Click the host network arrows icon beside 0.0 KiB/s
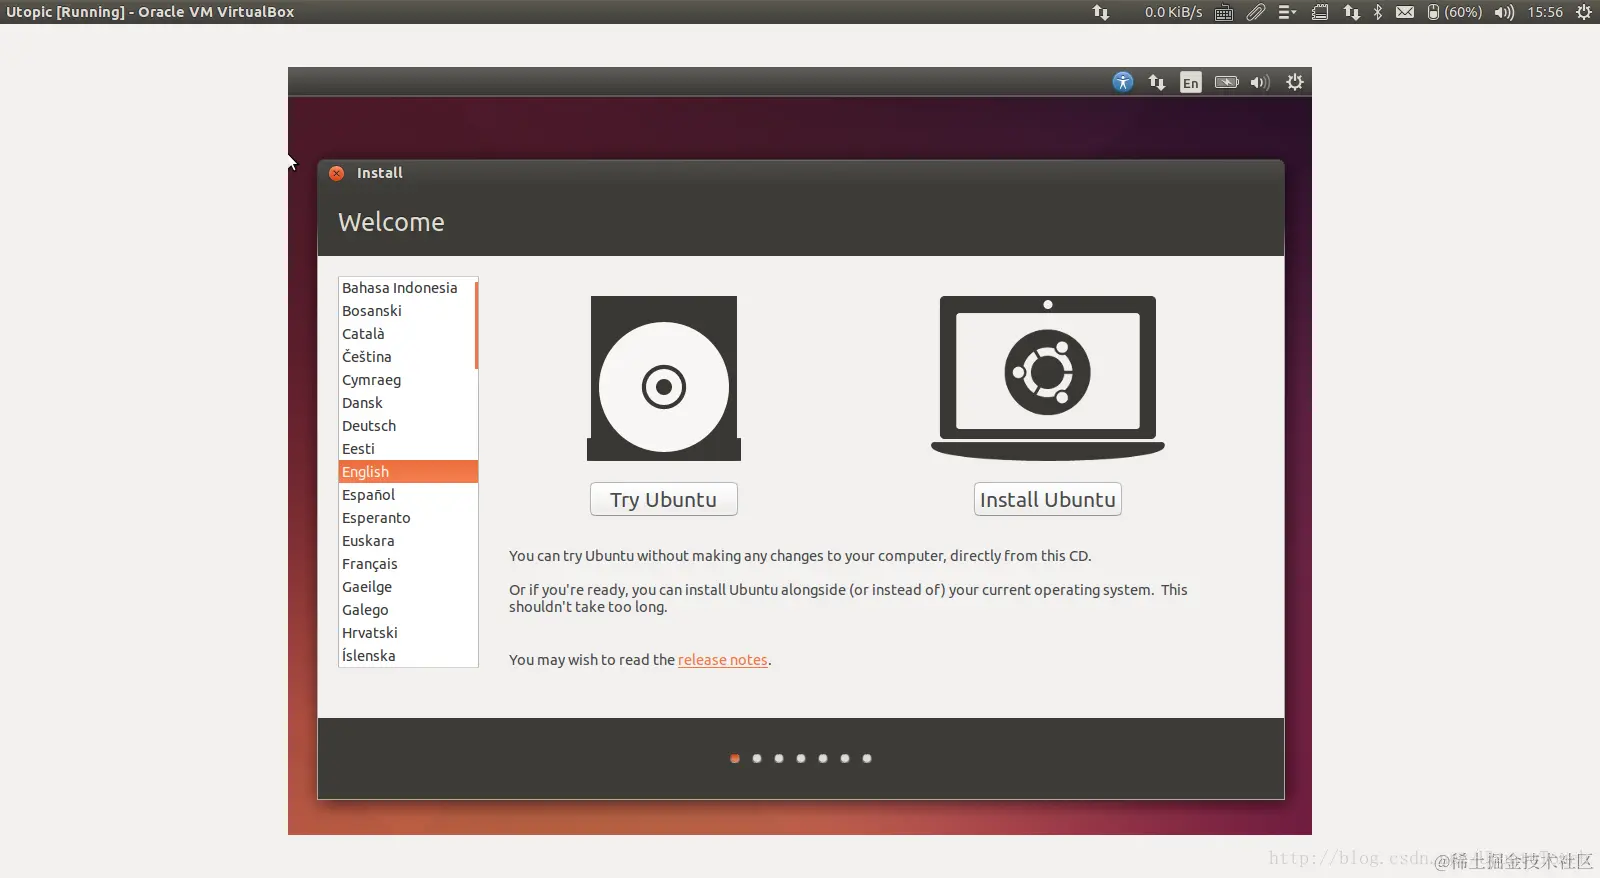The height and width of the screenshot is (878, 1600). (x=1101, y=12)
